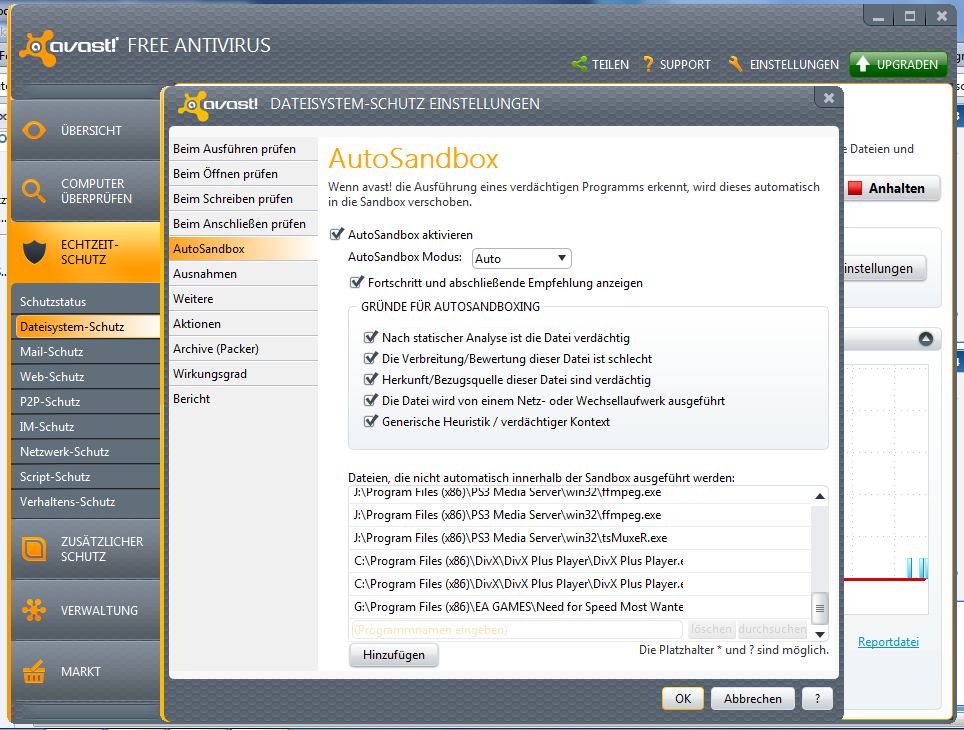The height and width of the screenshot is (730, 964).
Task: Open the Wirkungsgrad settings page
Action: click(243, 374)
